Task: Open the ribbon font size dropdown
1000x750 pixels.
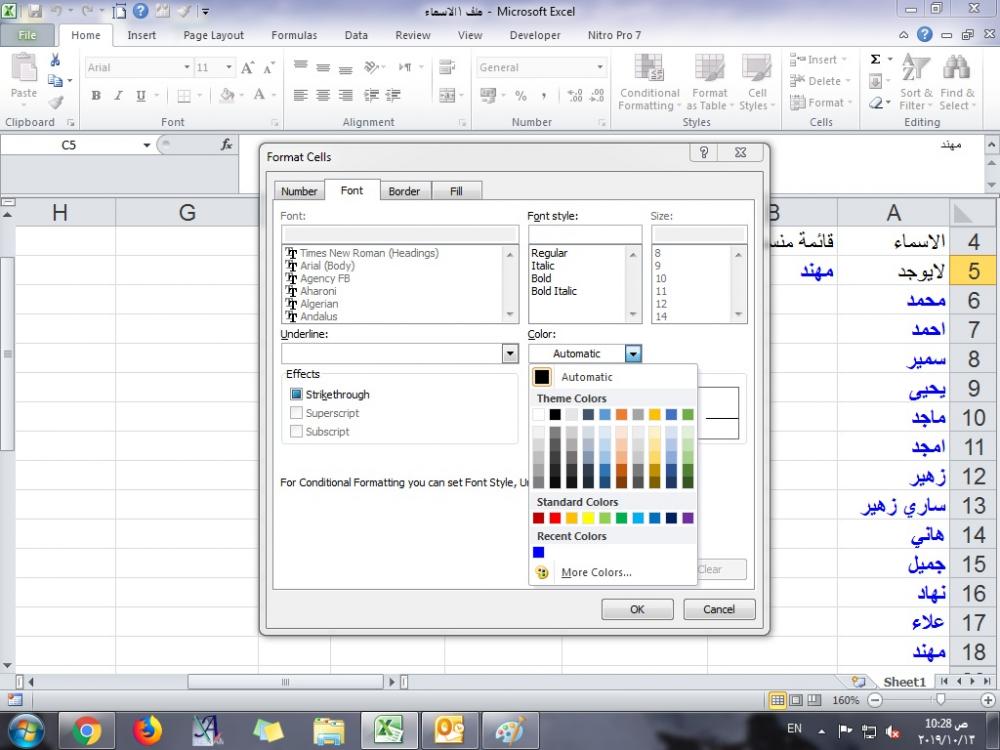Action: click(228, 68)
